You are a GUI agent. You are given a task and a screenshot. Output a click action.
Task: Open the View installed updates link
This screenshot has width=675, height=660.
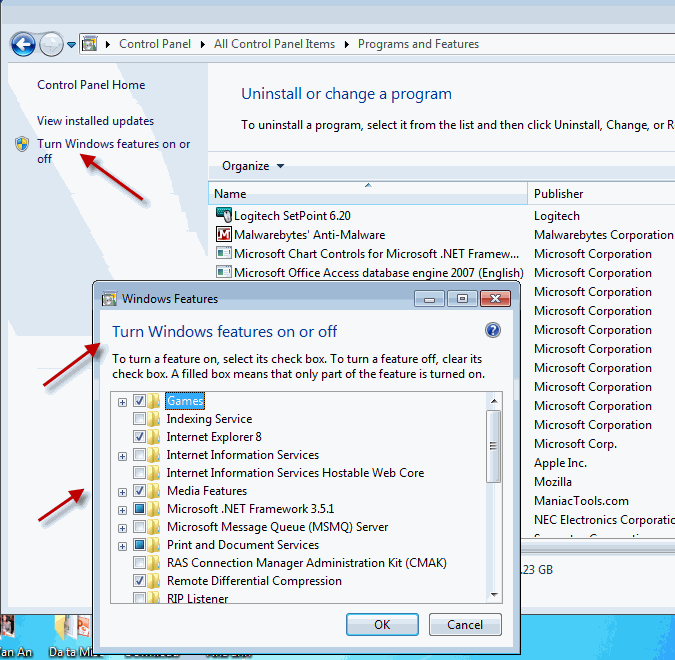point(95,121)
